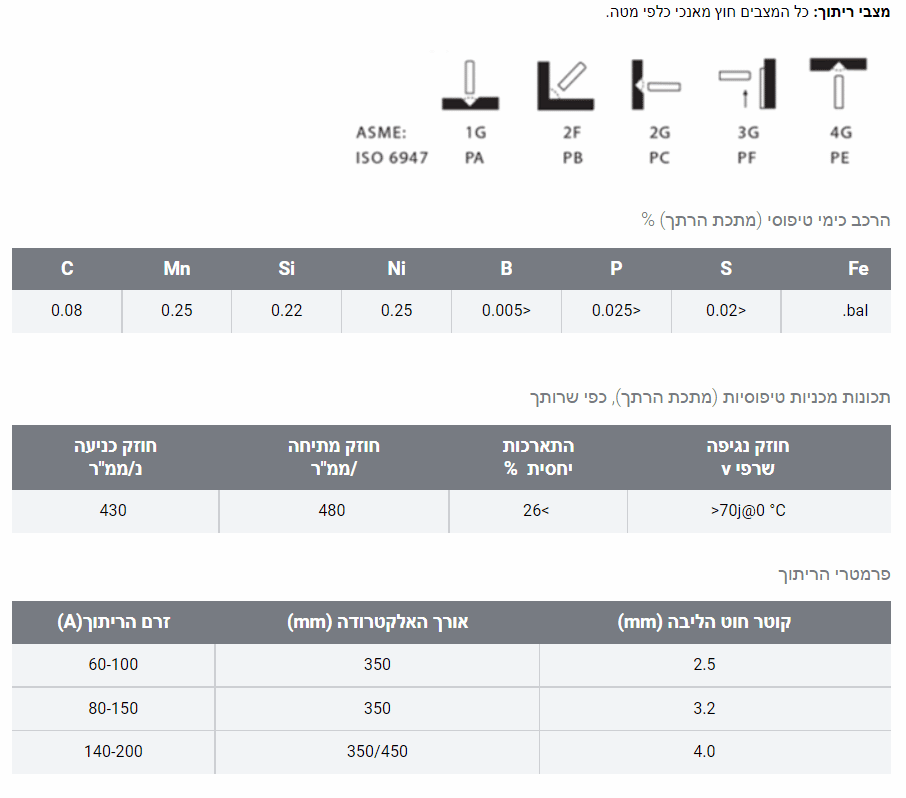This screenshot has width=906, height=798.
Task: Click the 480 tensile strength value
Action: (x=332, y=510)
